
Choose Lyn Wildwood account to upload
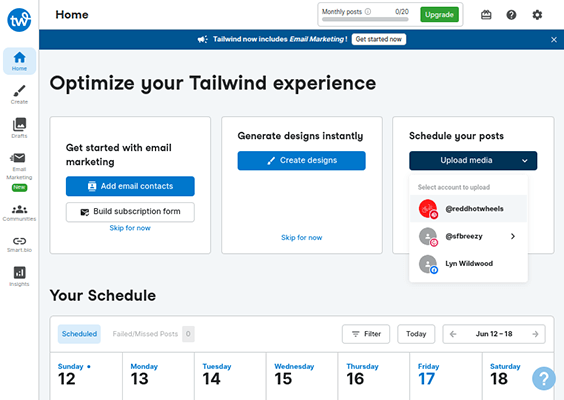[x=468, y=264]
